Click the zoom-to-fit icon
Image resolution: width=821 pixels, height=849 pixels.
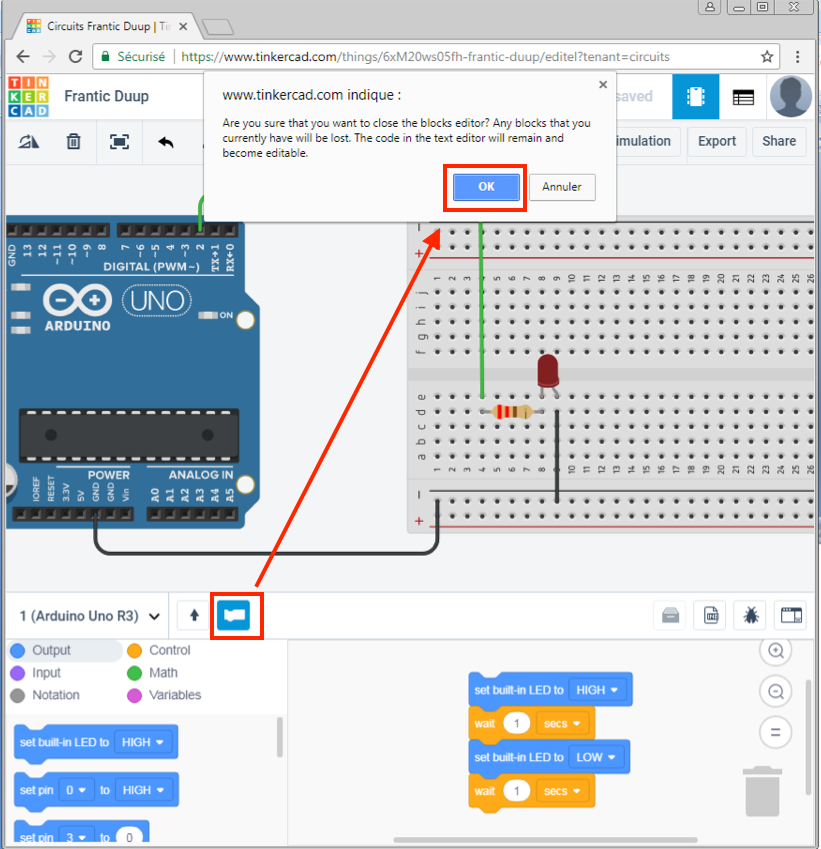pyautogui.click(x=119, y=142)
